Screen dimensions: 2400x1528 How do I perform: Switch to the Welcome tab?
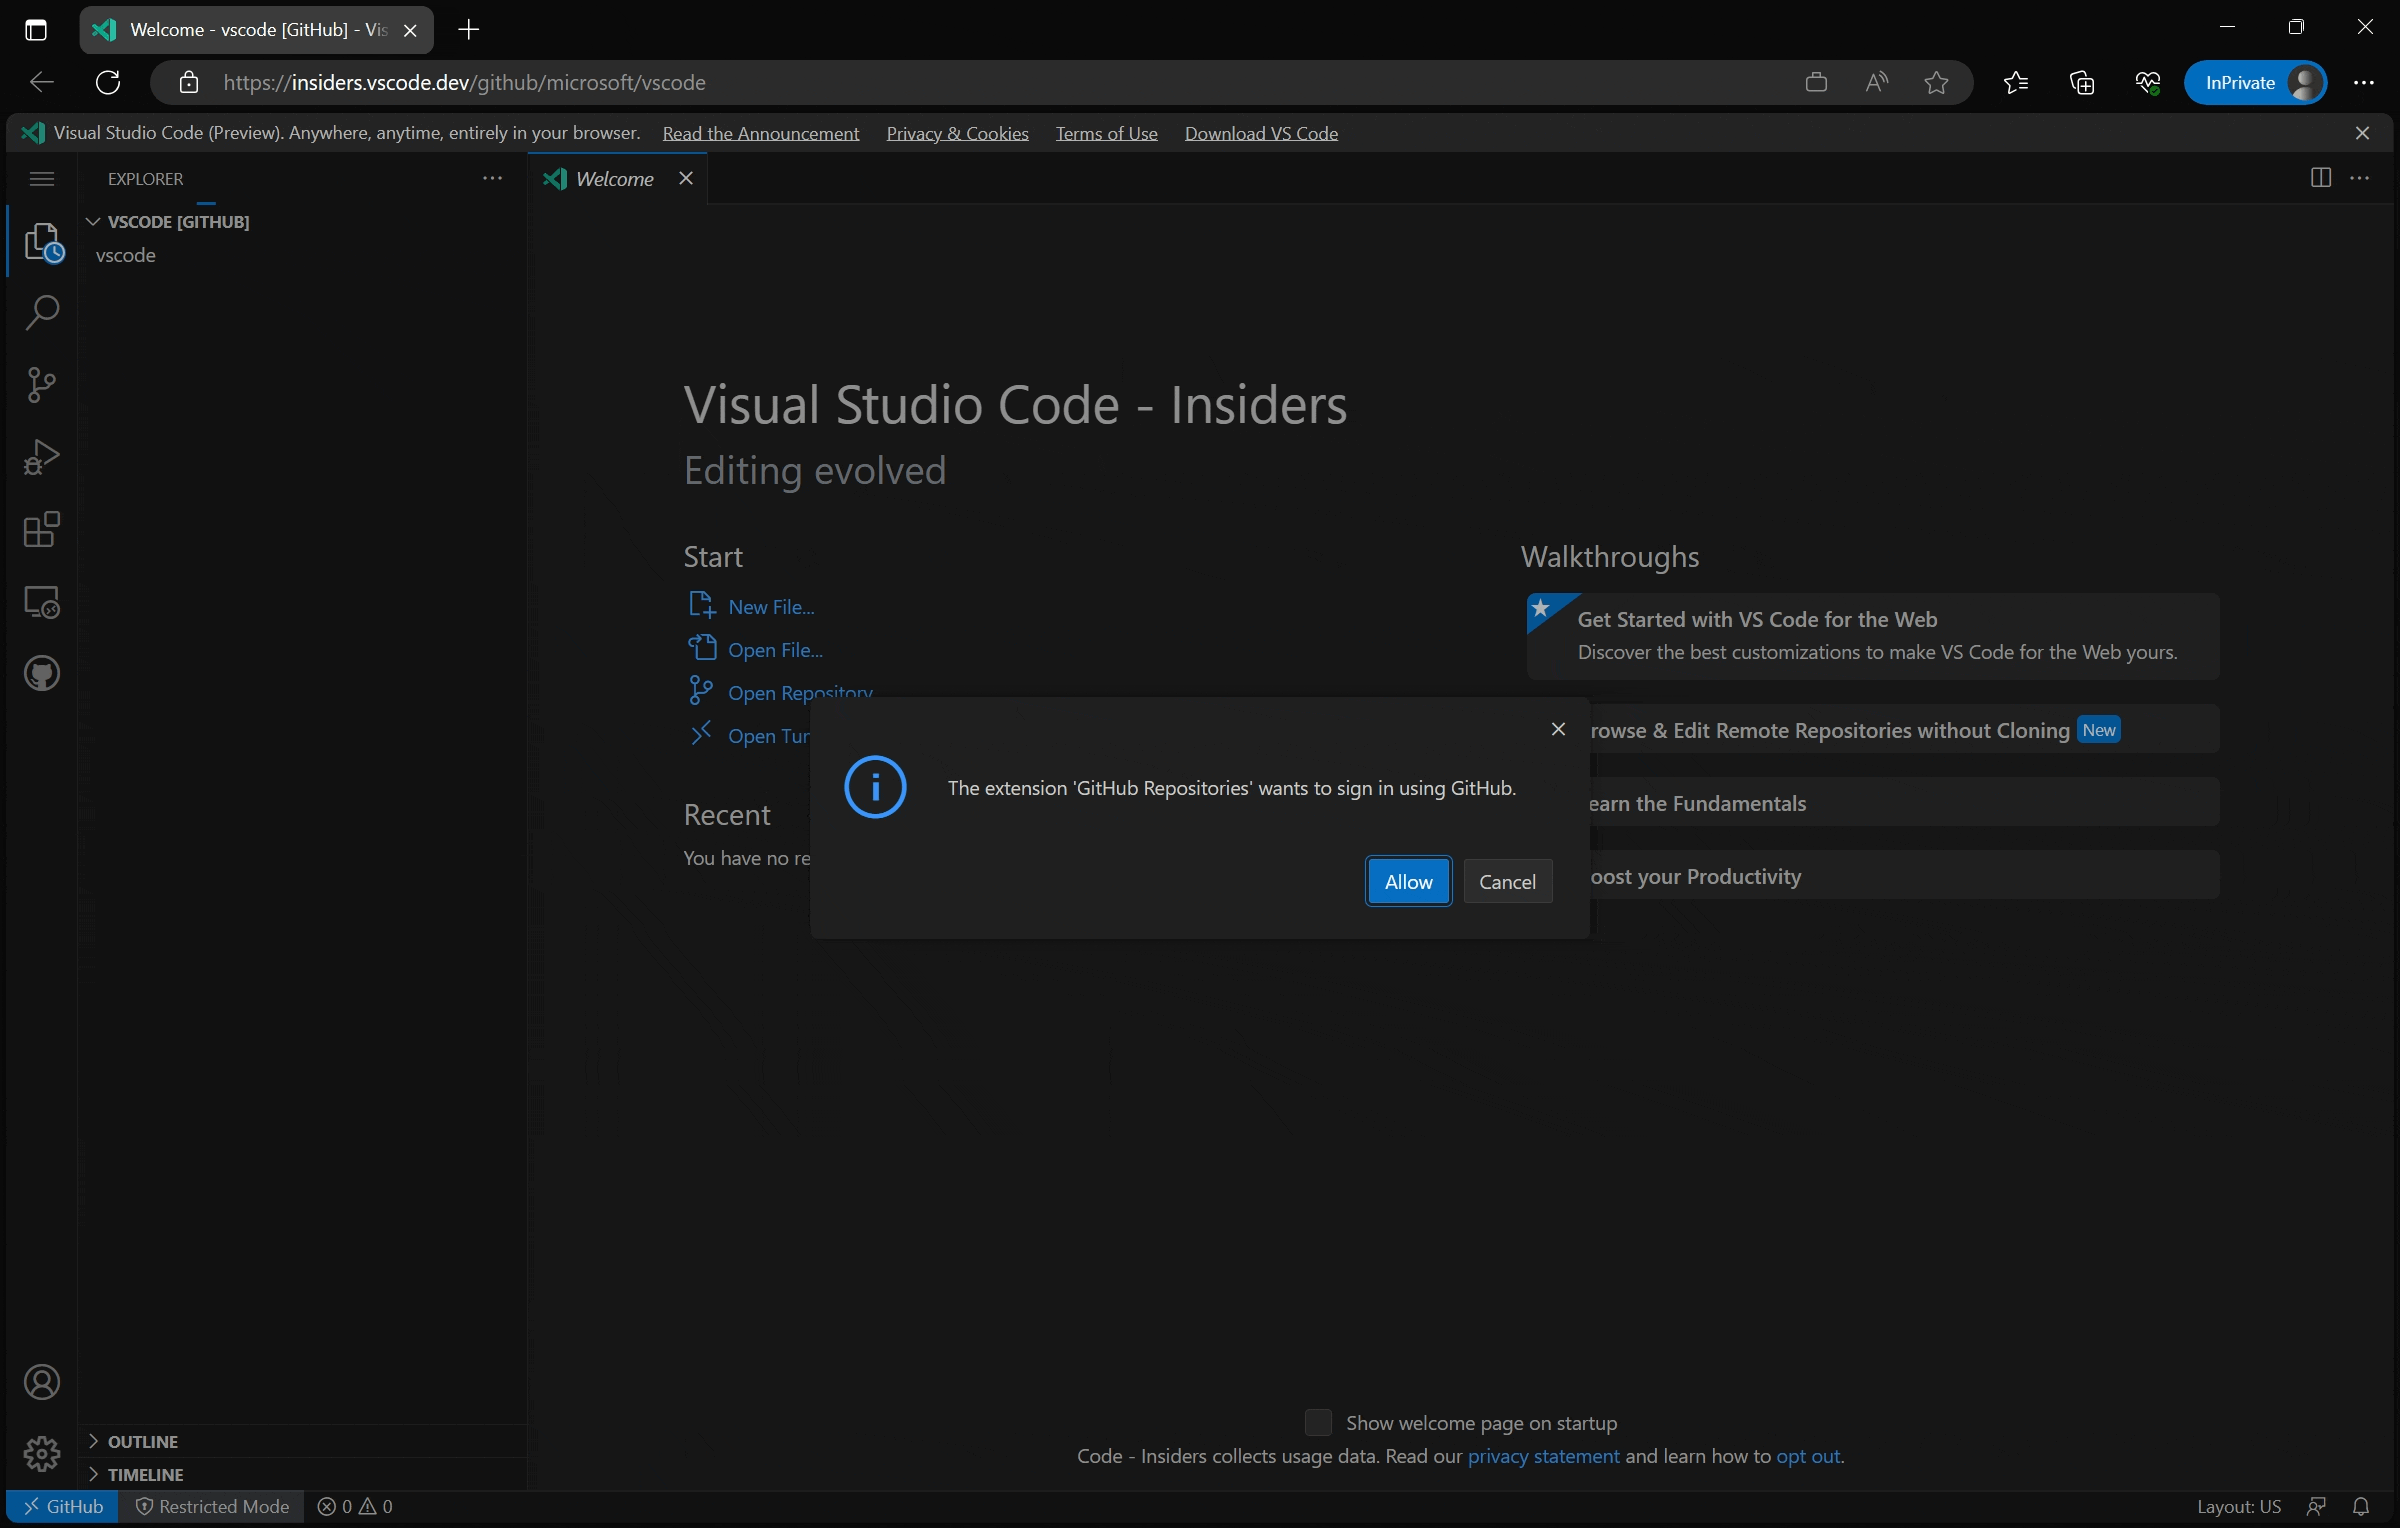[613, 178]
